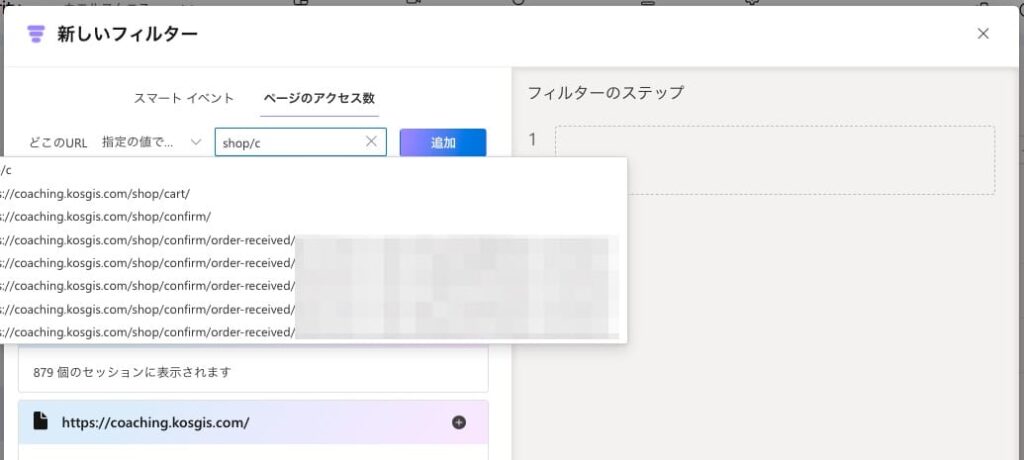Select the https://coaching.kosgis.com/ row
1024x460 pixels.
point(253,422)
